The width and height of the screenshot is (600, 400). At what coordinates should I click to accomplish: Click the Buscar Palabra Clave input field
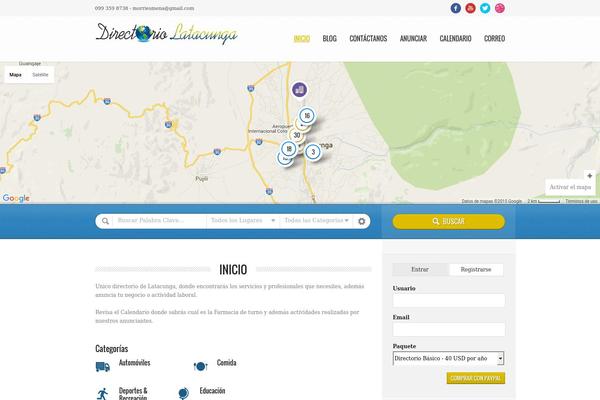[159, 220]
